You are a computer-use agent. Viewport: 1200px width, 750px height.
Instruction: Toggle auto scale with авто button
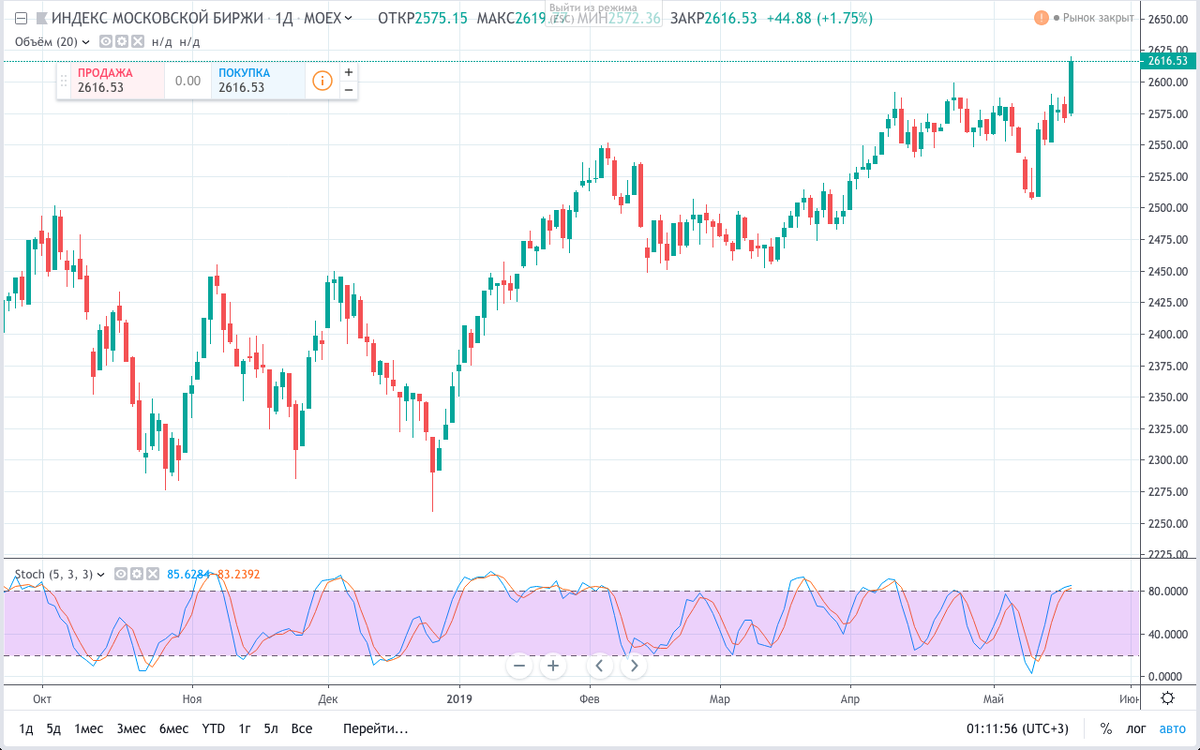(x=1172, y=728)
